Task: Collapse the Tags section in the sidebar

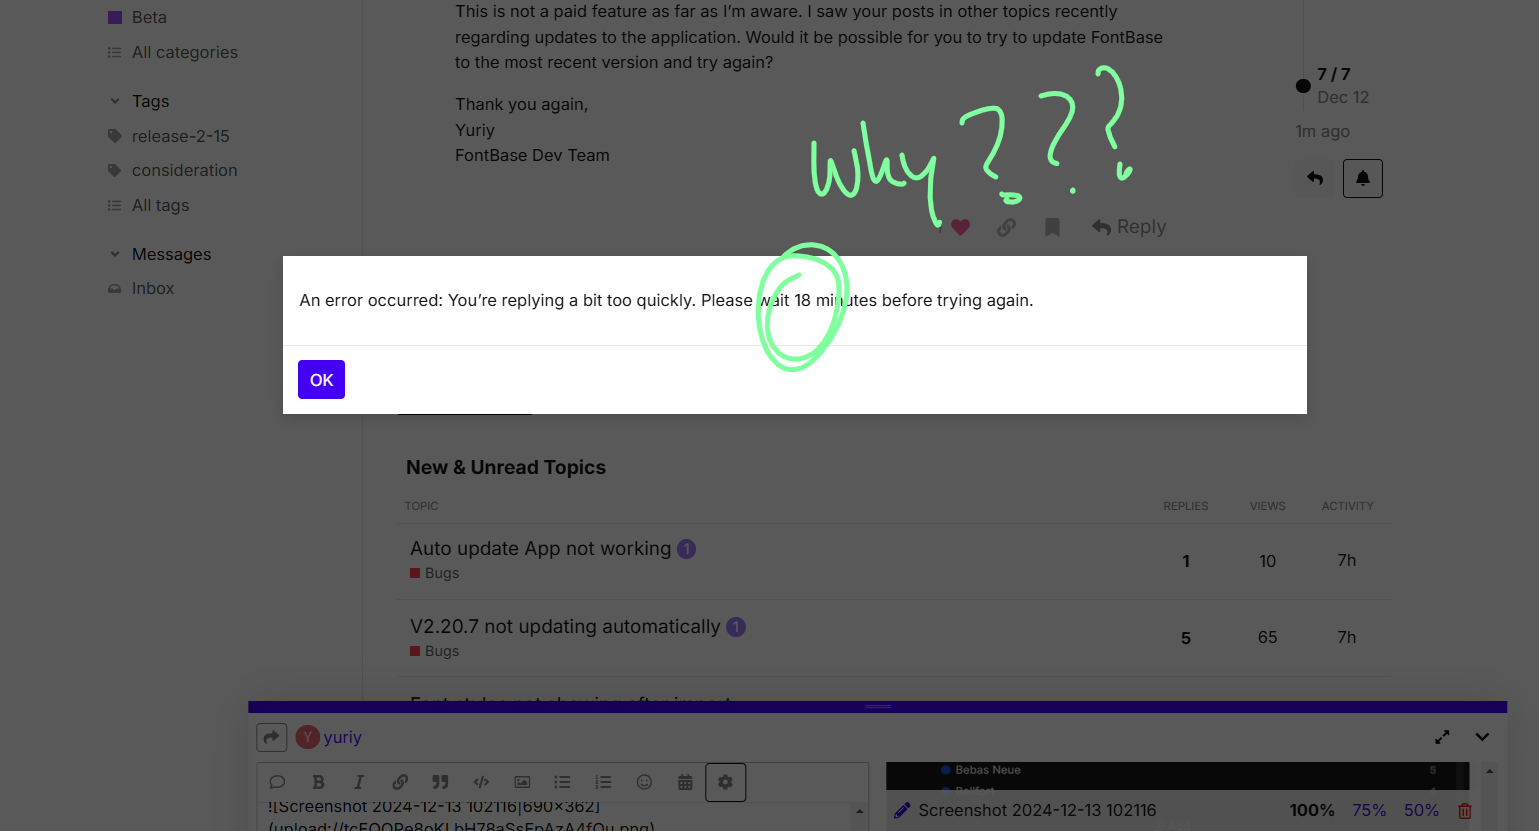Action: (x=116, y=101)
